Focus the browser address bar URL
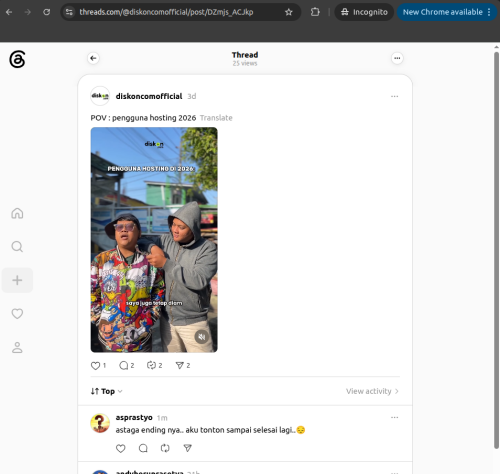 click(166, 12)
